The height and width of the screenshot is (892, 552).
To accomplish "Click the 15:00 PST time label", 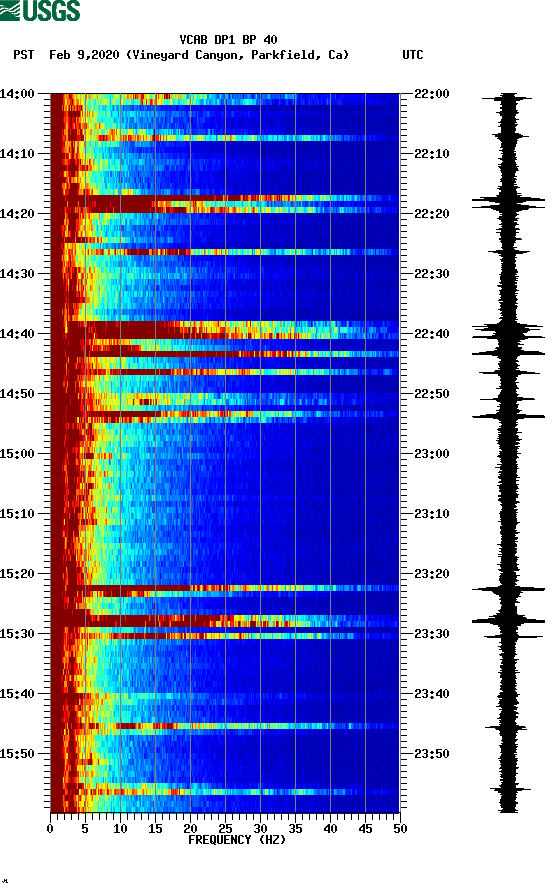I will (17, 454).
